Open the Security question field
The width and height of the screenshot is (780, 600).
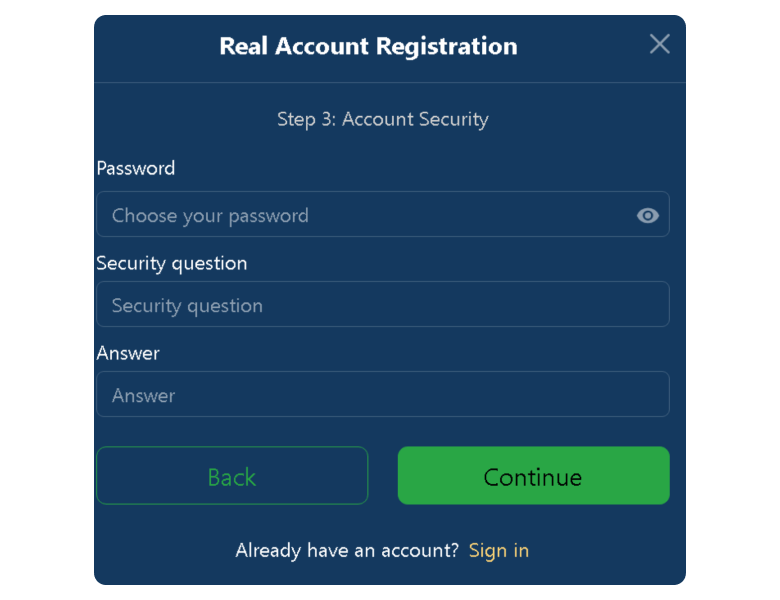tap(382, 304)
